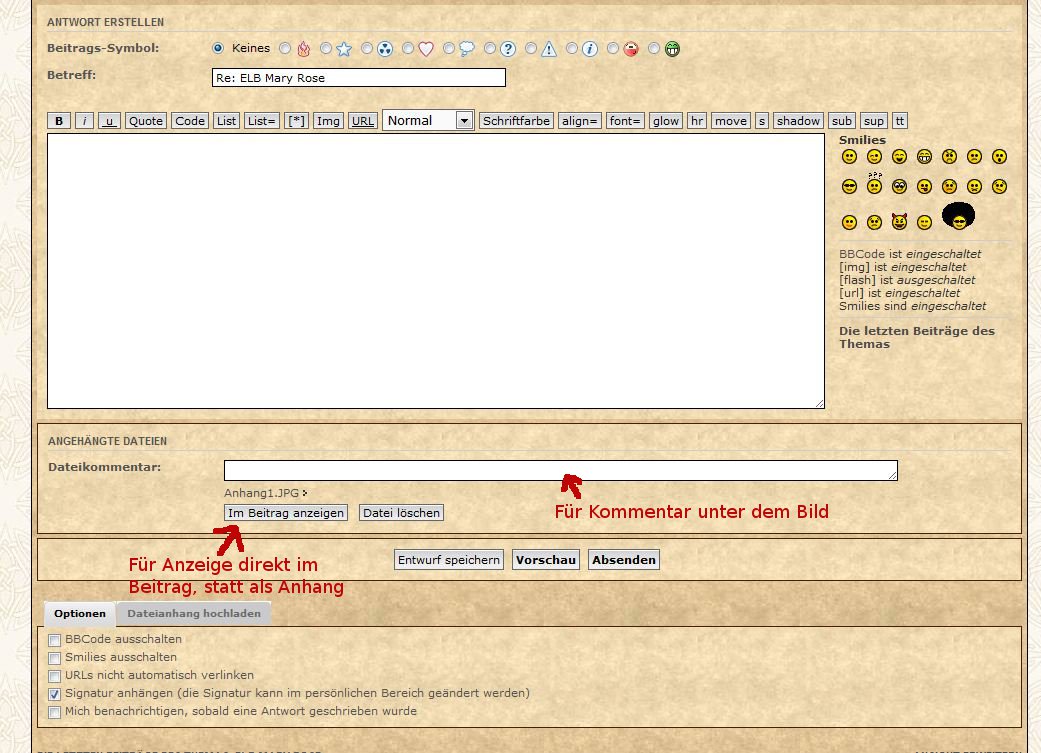
Task: Open the attached Anhang1.JPG file link
Action: point(261,493)
